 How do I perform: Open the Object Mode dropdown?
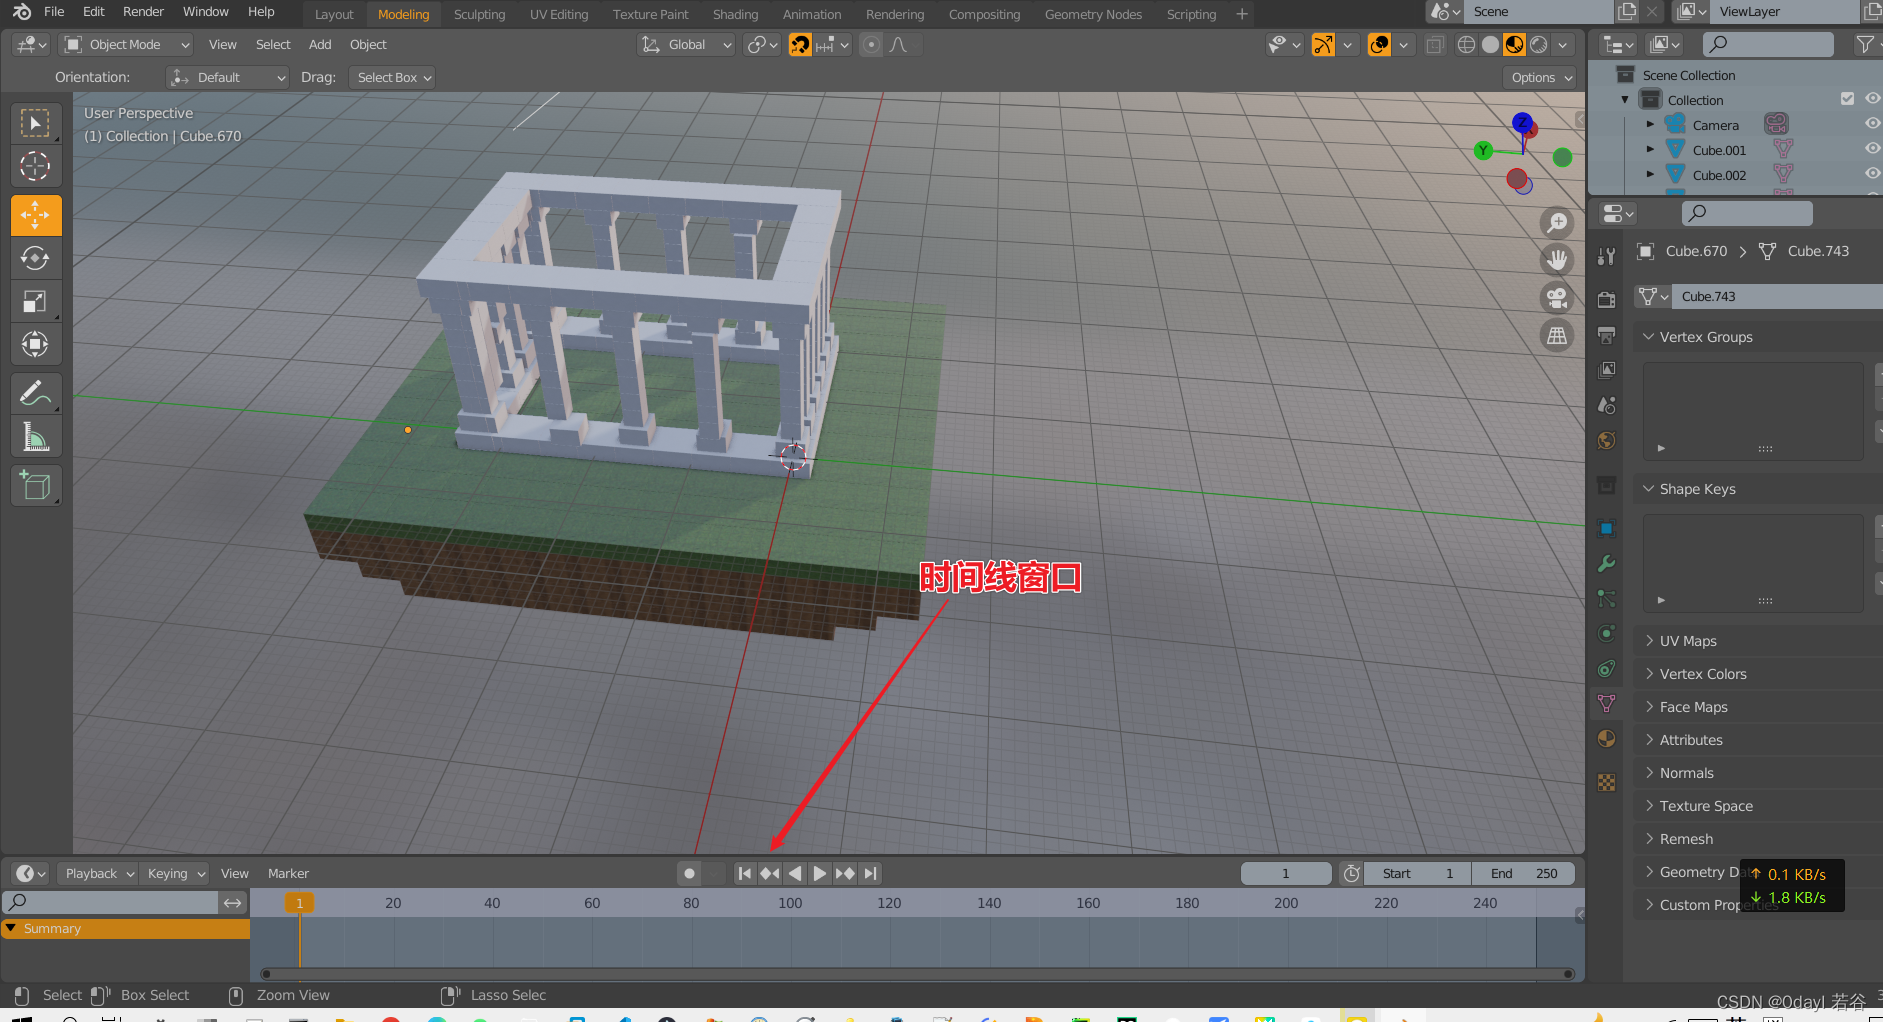pyautogui.click(x=125, y=44)
